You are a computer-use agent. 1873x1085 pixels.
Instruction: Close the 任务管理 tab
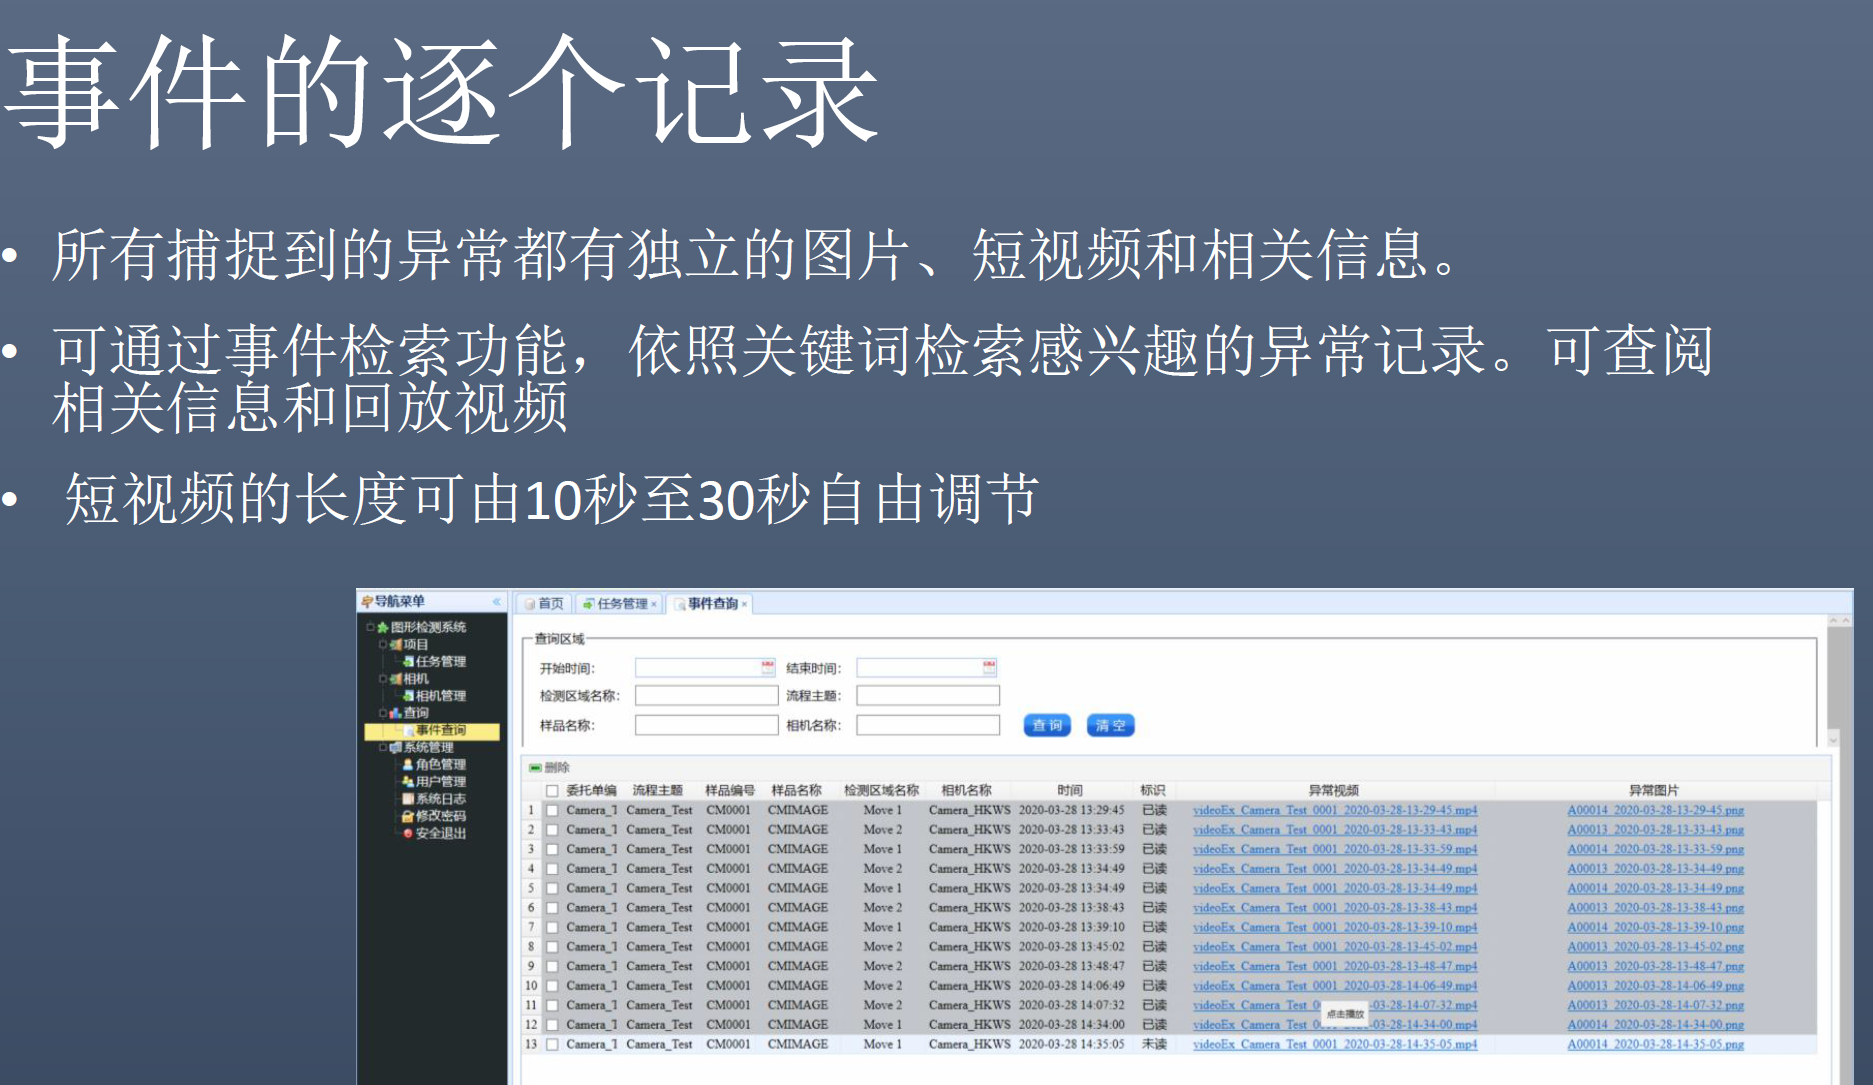coord(654,604)
